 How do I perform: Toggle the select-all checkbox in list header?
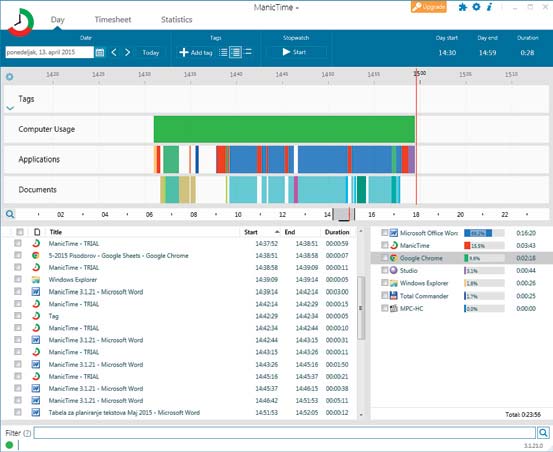pos(20,232)
